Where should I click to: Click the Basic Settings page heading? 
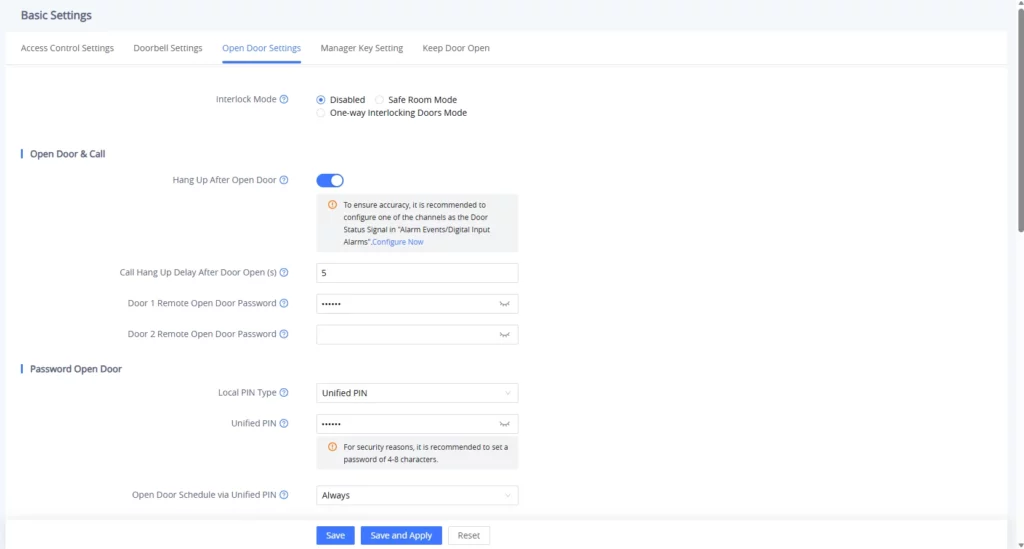(56, 15)
